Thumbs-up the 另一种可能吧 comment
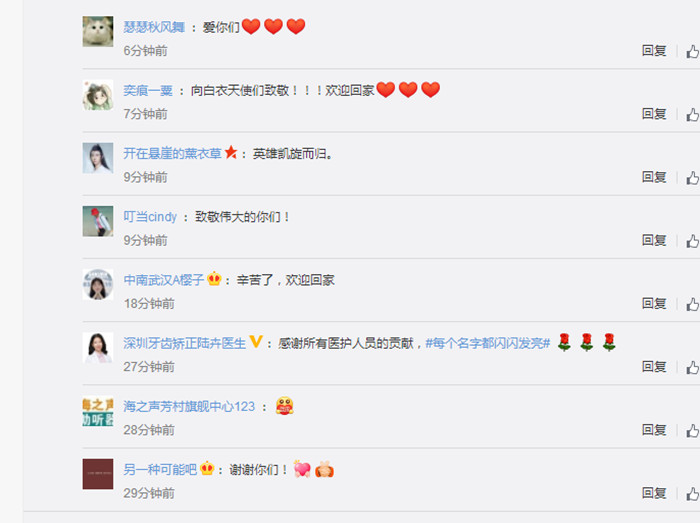Image resolution: width=700 pixels, height=523 pixels. [693, 494]
